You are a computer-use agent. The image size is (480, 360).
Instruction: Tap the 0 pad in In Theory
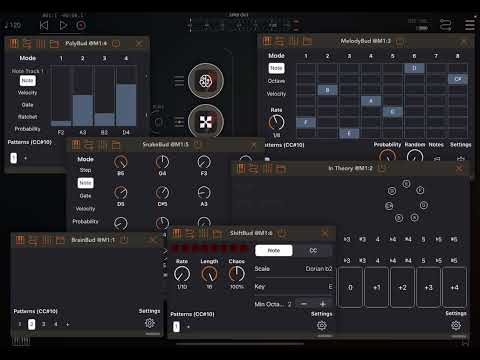pos(350,287)
